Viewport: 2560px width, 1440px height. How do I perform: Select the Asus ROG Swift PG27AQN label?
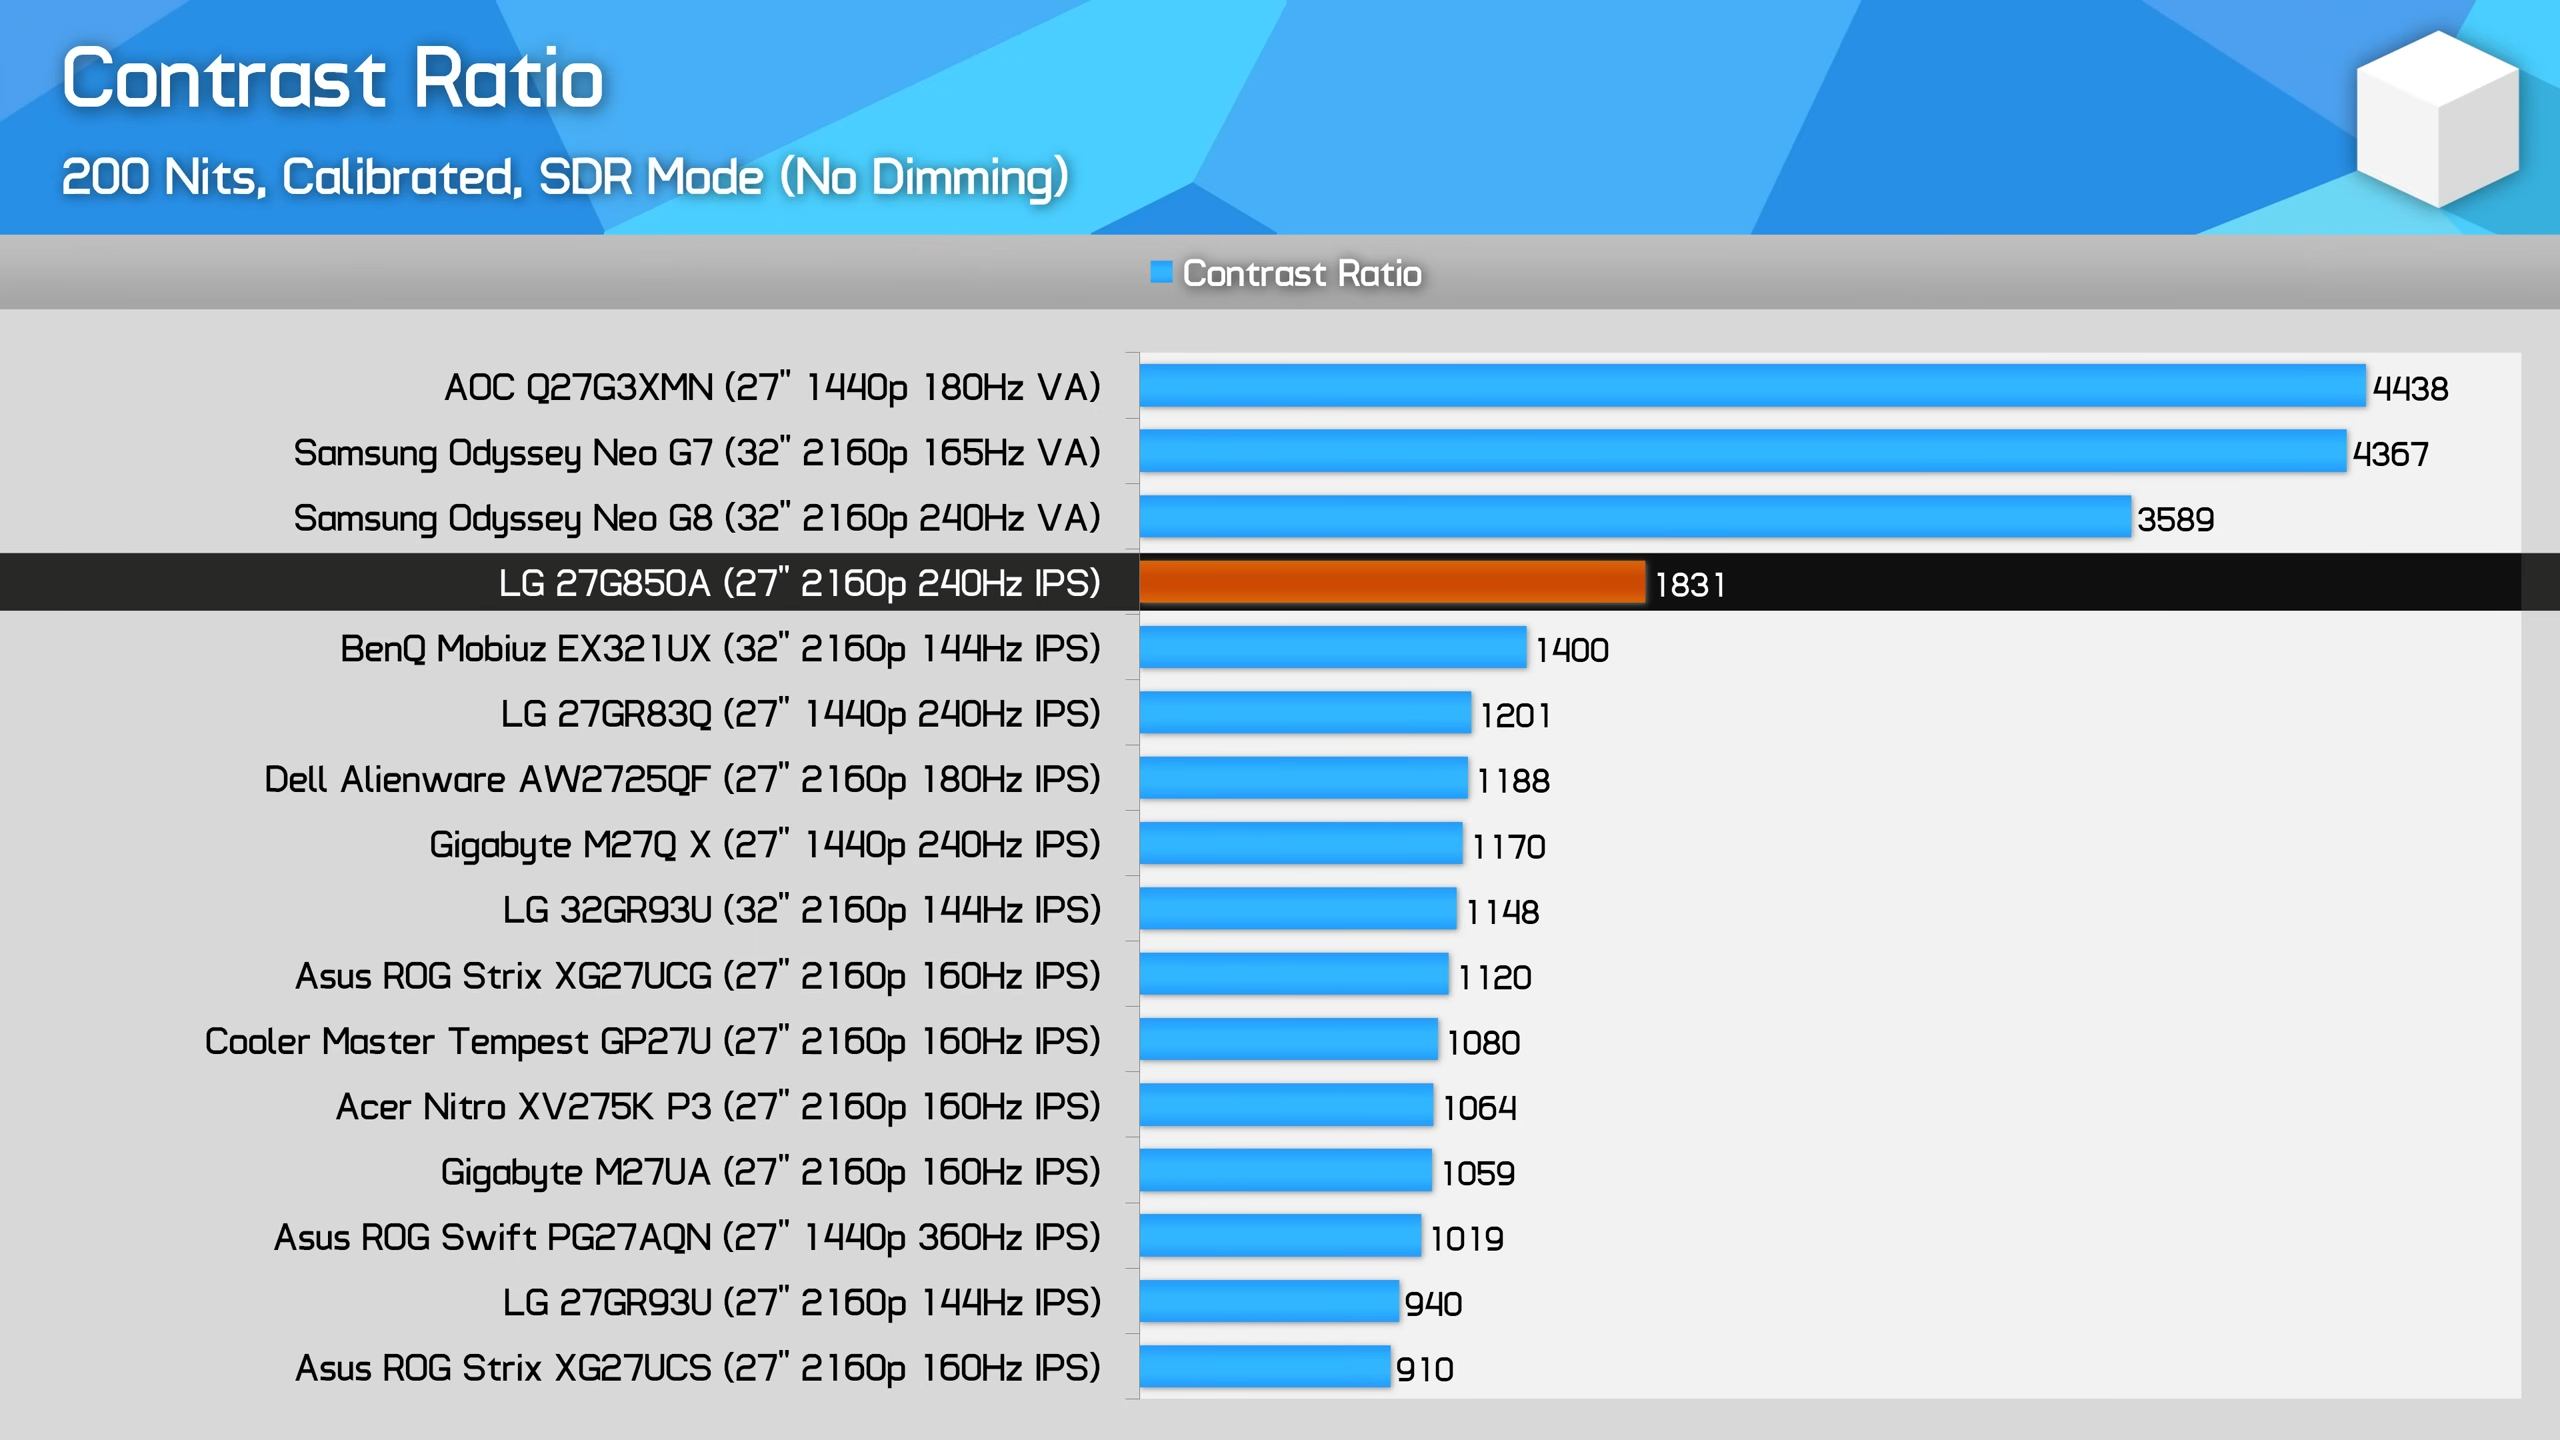pyautogui.click(x=687, y=1238)
